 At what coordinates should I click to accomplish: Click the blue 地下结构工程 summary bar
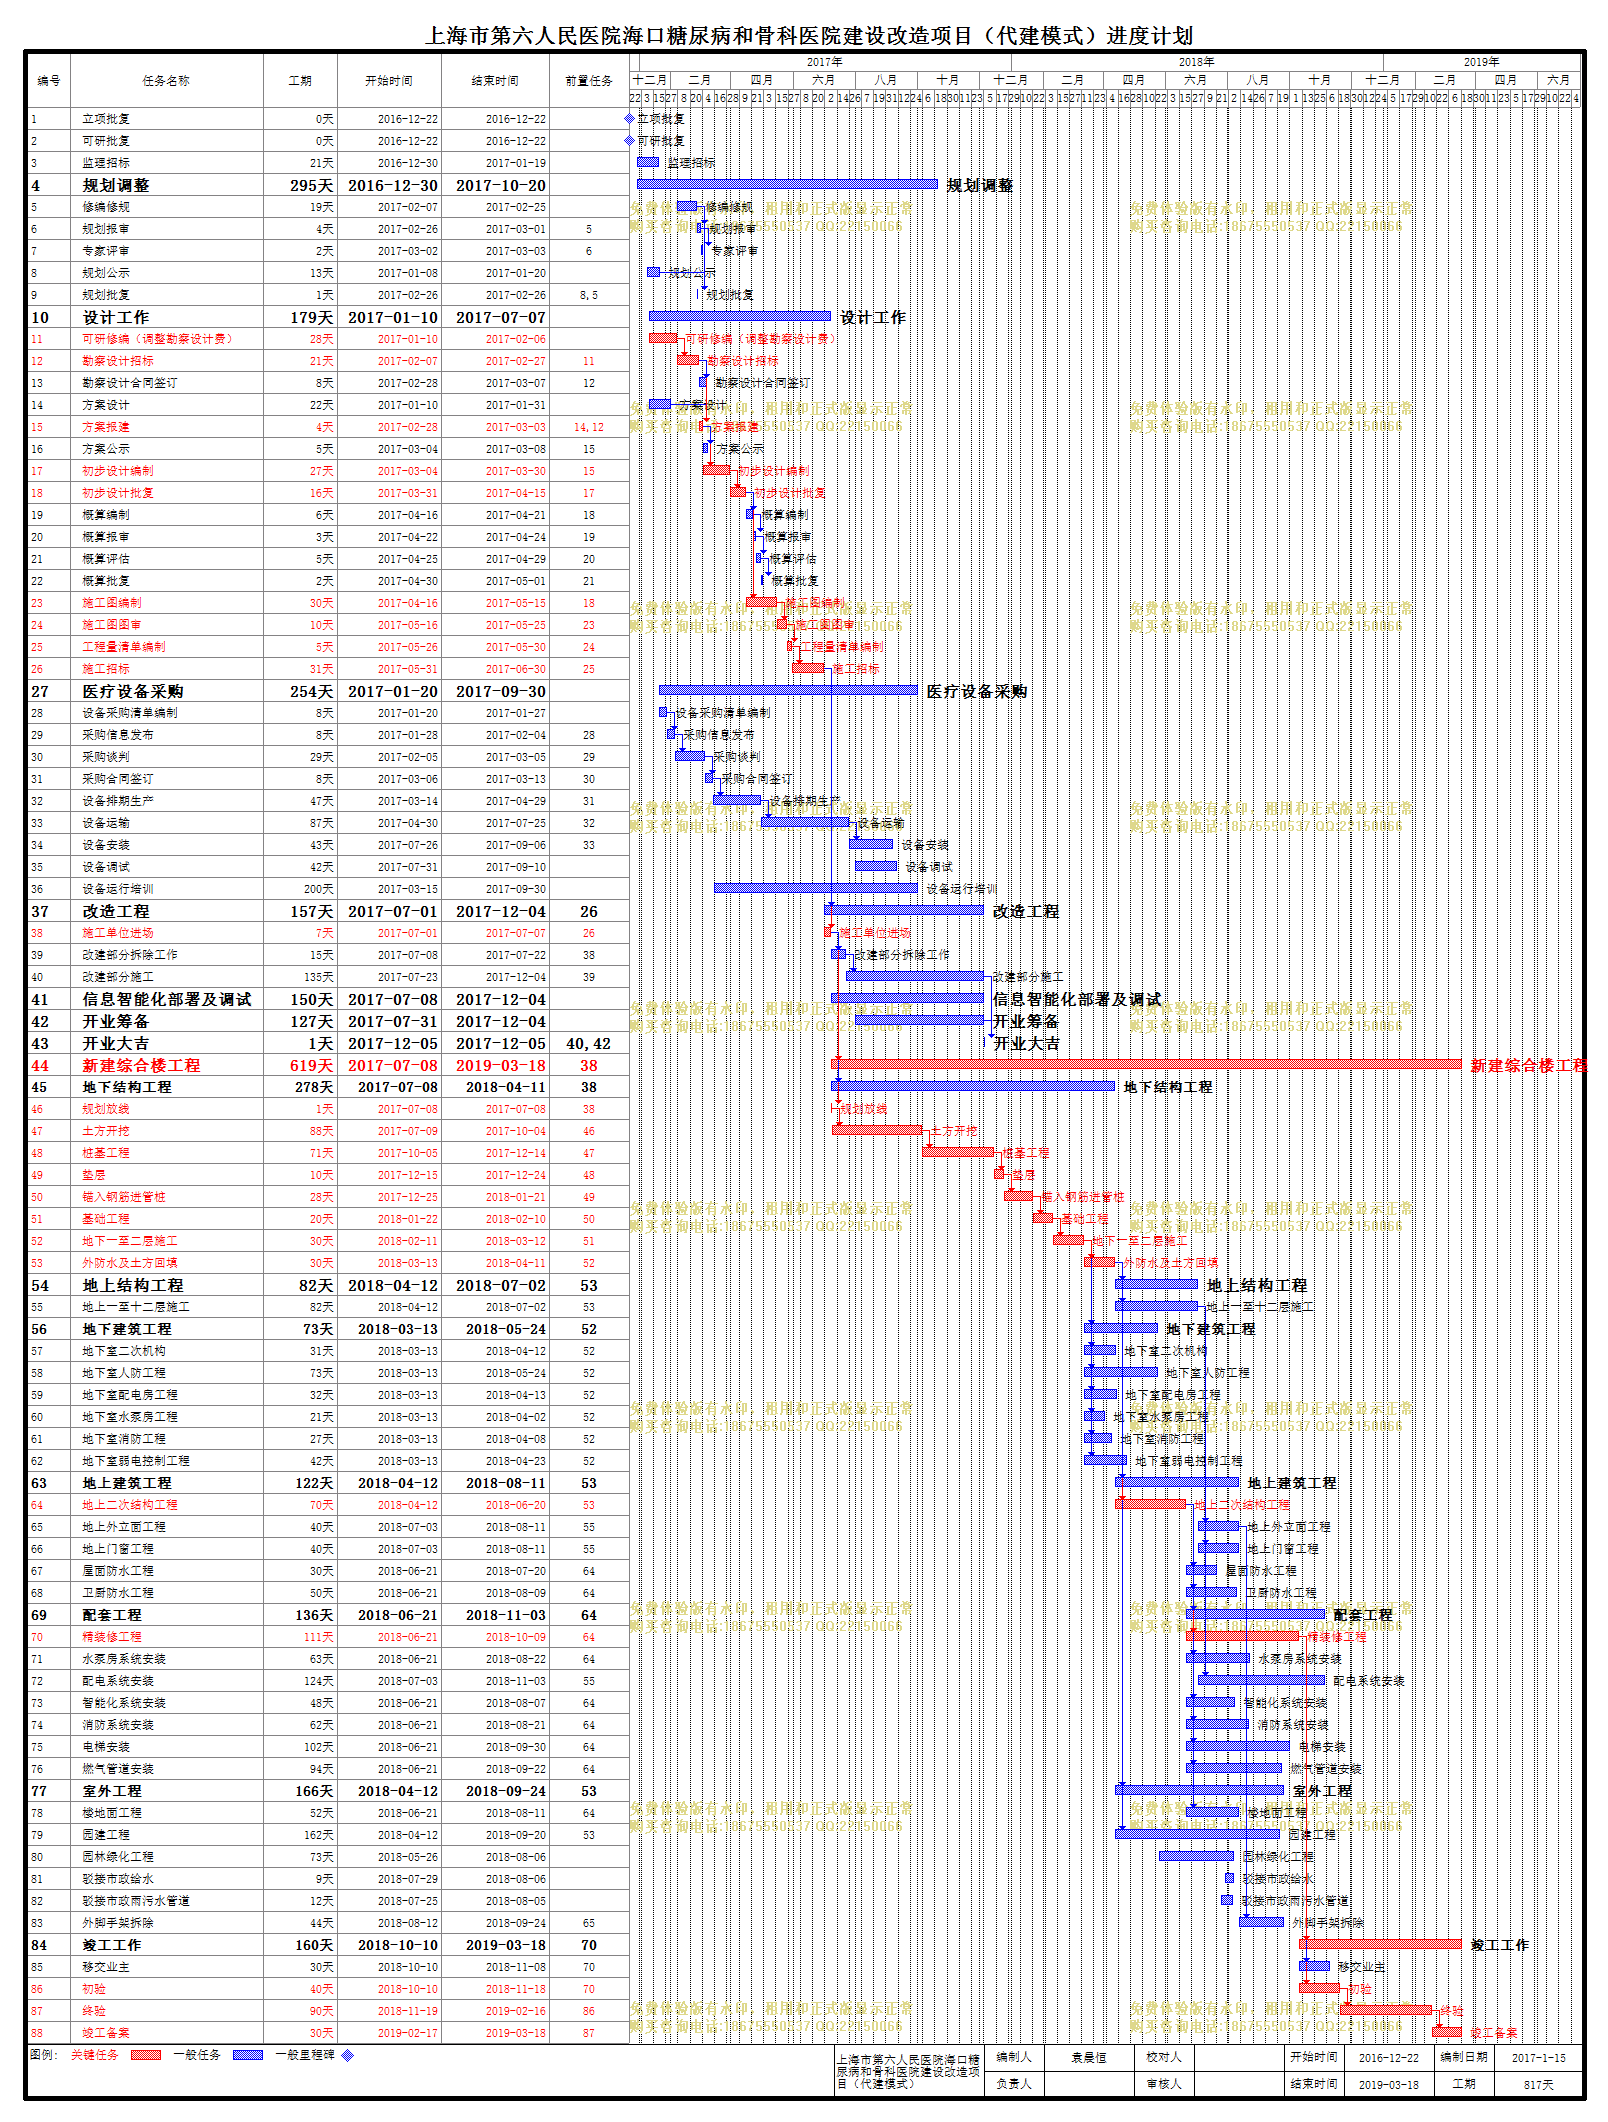[973, 1086]
